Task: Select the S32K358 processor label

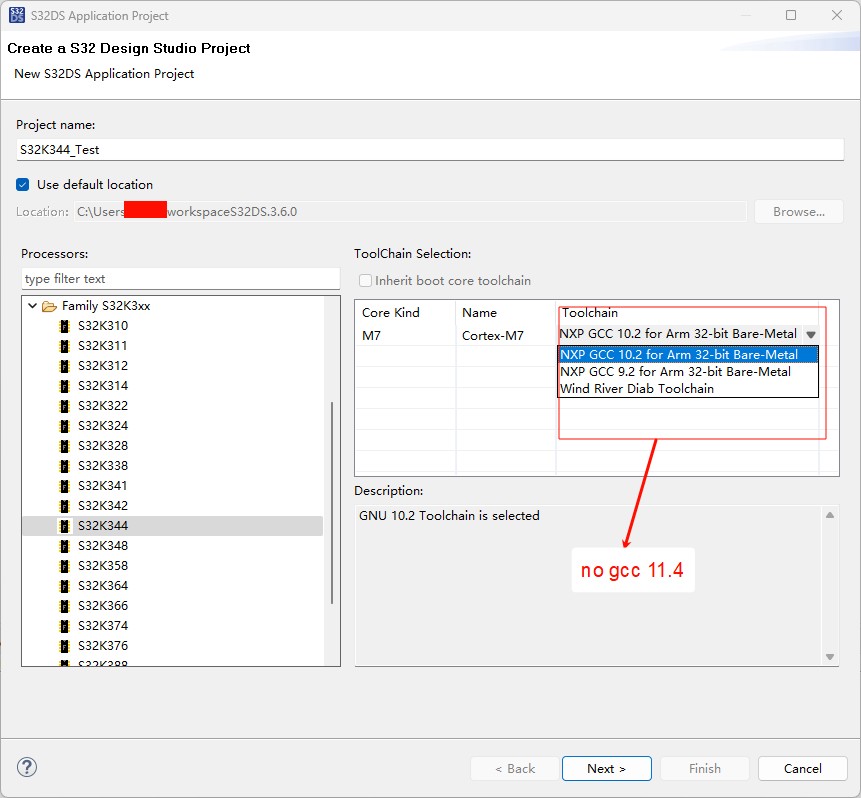Action: click(103, 566)
